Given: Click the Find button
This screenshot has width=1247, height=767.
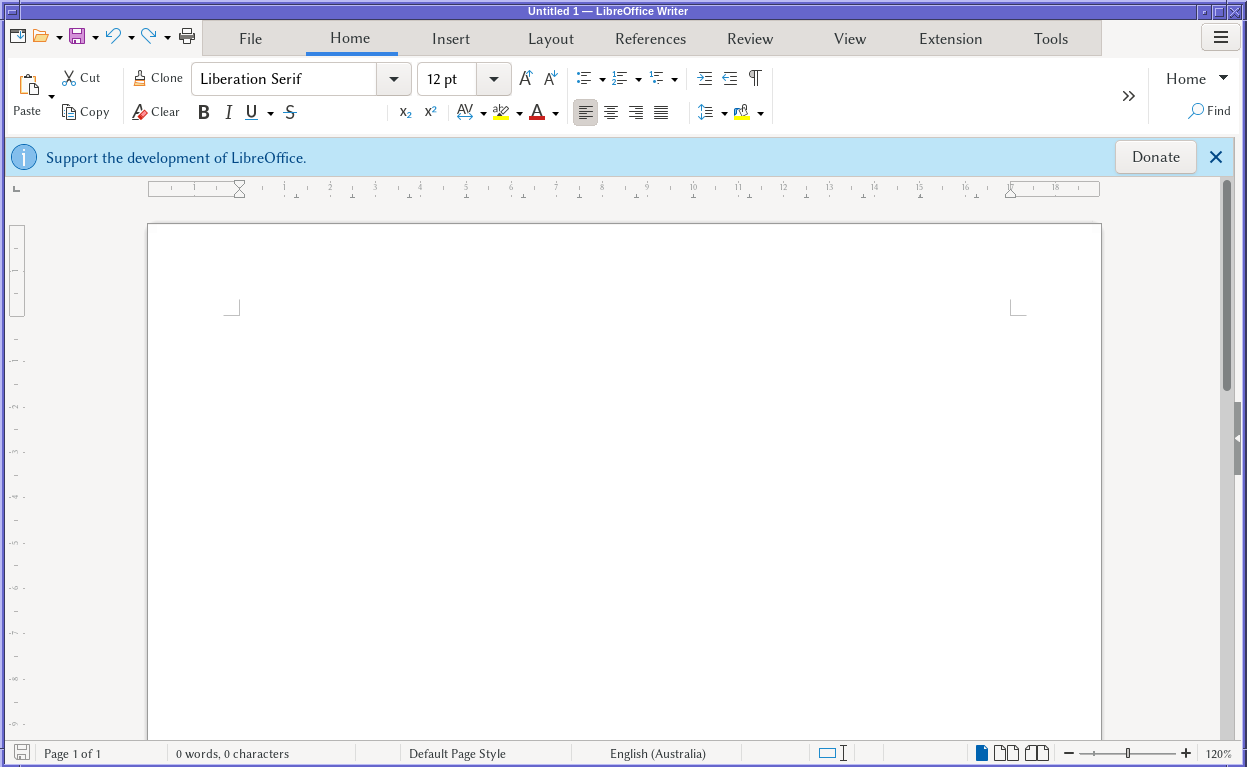Looking at the screenshot, I should [1209, 111].
